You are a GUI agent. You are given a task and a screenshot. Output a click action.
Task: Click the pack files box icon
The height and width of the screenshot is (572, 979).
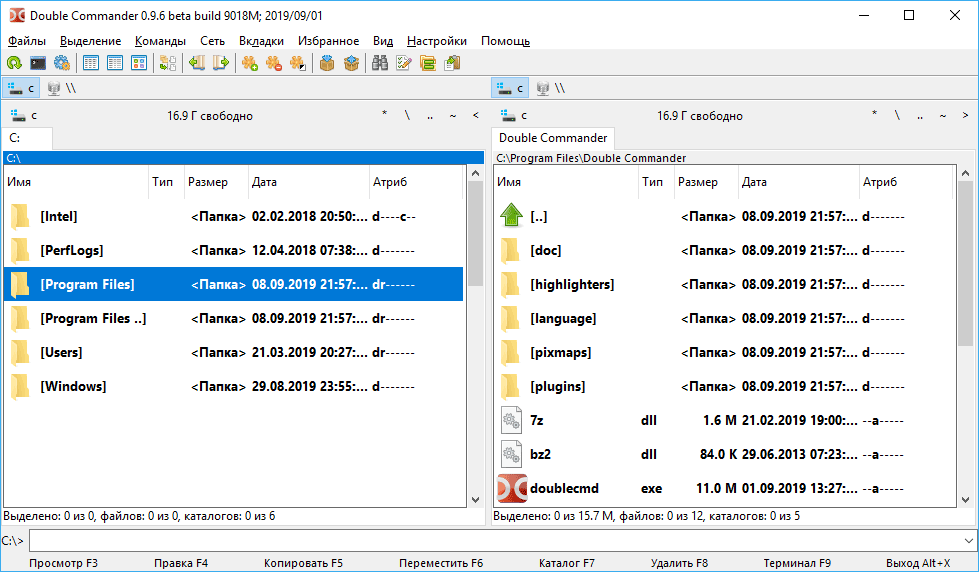pyautogui.click(x=326, y=63)
